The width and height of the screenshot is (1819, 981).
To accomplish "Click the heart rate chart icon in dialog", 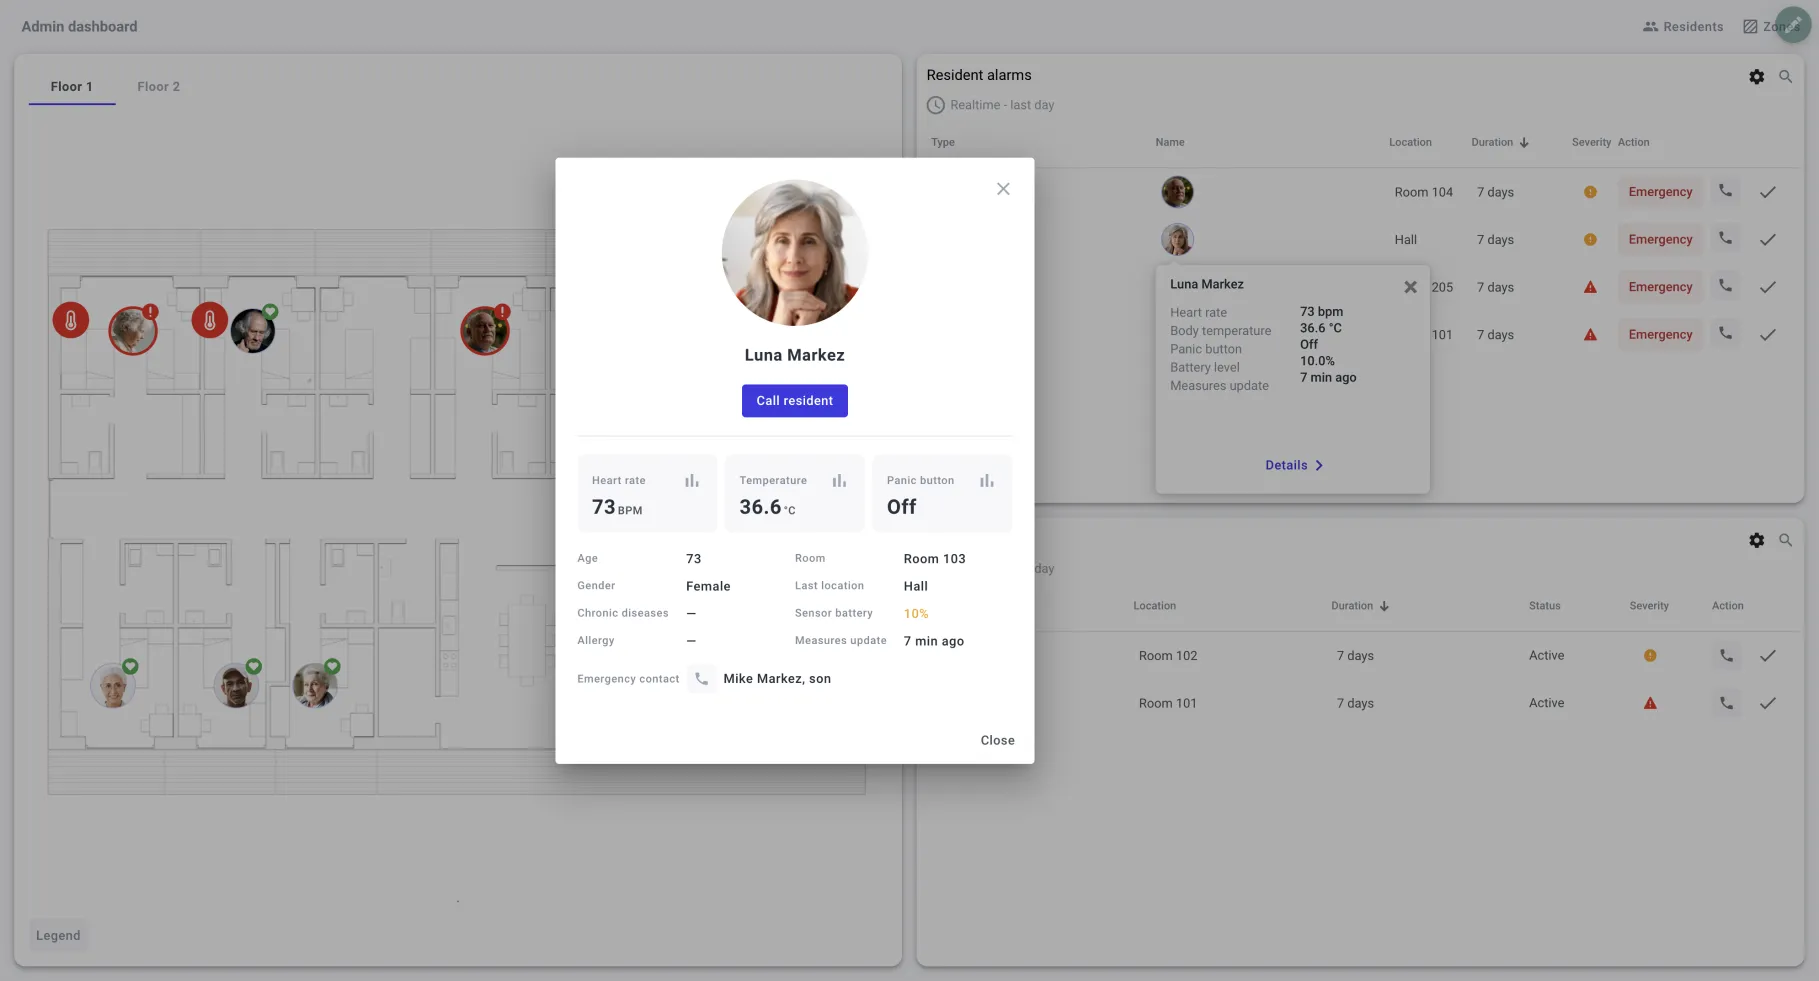I will (691, 481).
